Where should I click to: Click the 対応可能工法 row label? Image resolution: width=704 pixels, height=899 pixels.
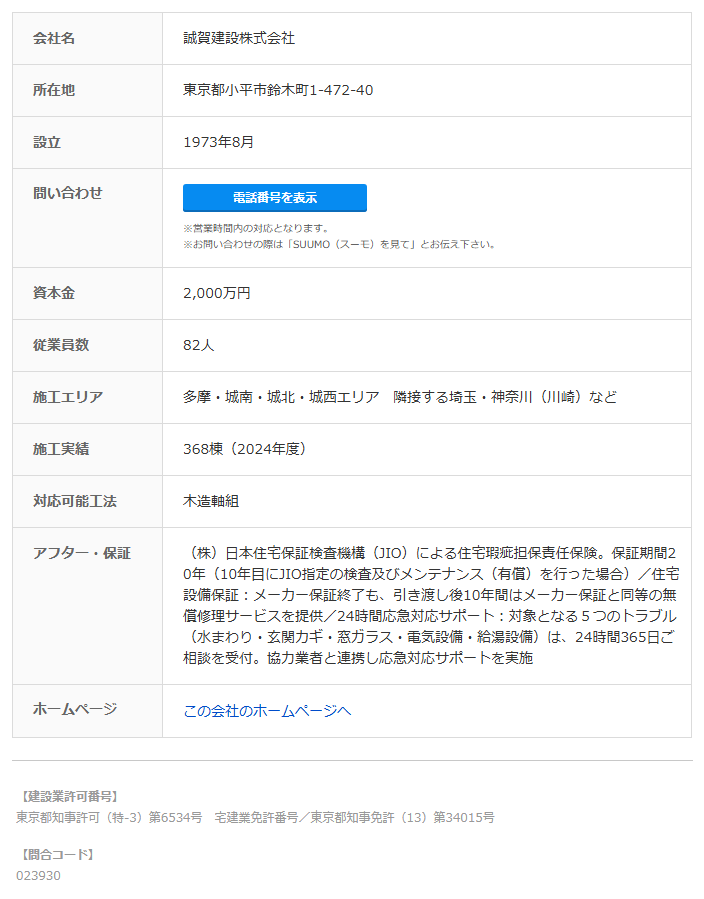coord(75,501)
